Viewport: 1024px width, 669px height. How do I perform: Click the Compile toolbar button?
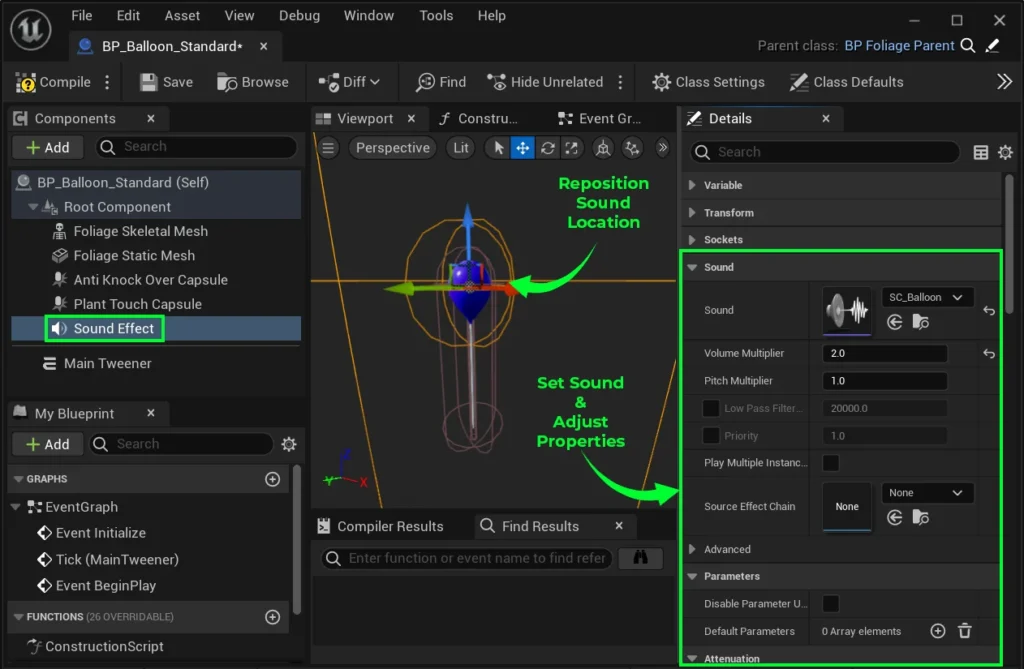click(x=54, y=82)
